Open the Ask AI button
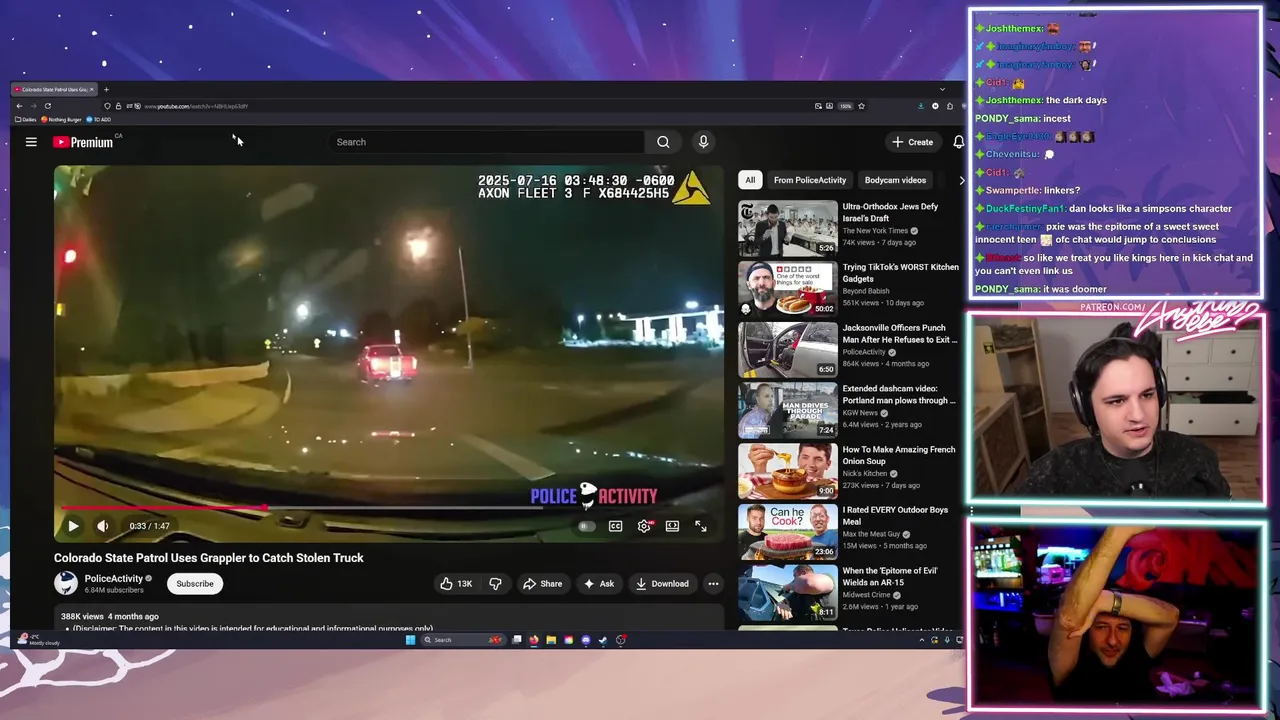This screenshot has width=1280, height=720. tap(599, 584)
